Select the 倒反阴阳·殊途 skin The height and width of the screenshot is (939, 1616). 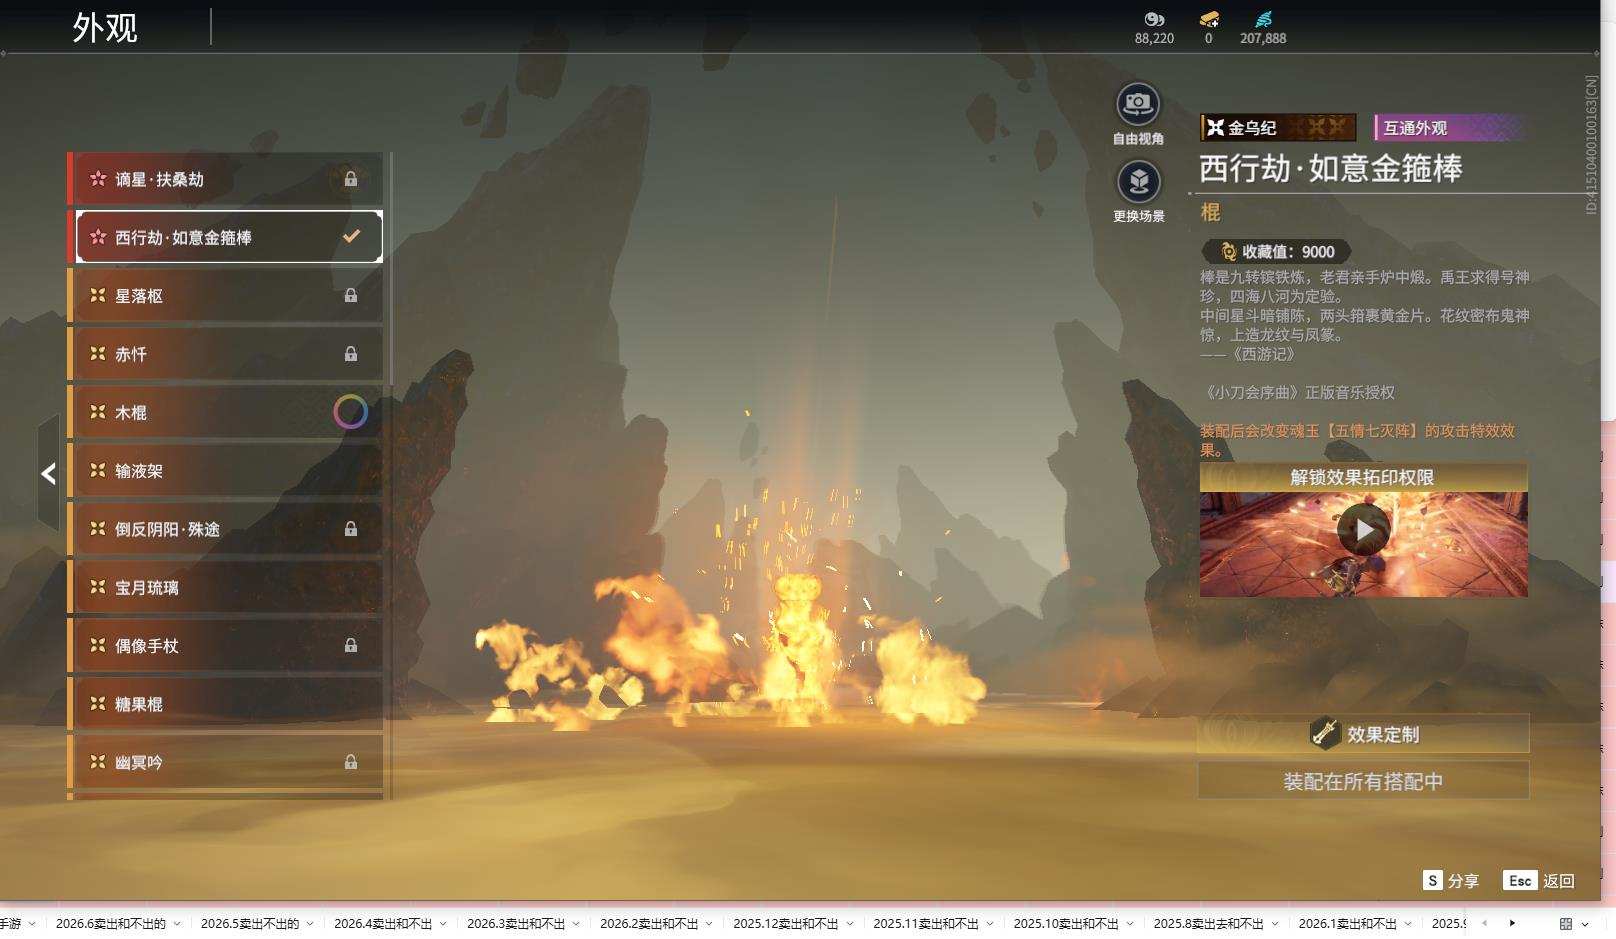pos(226,529)
